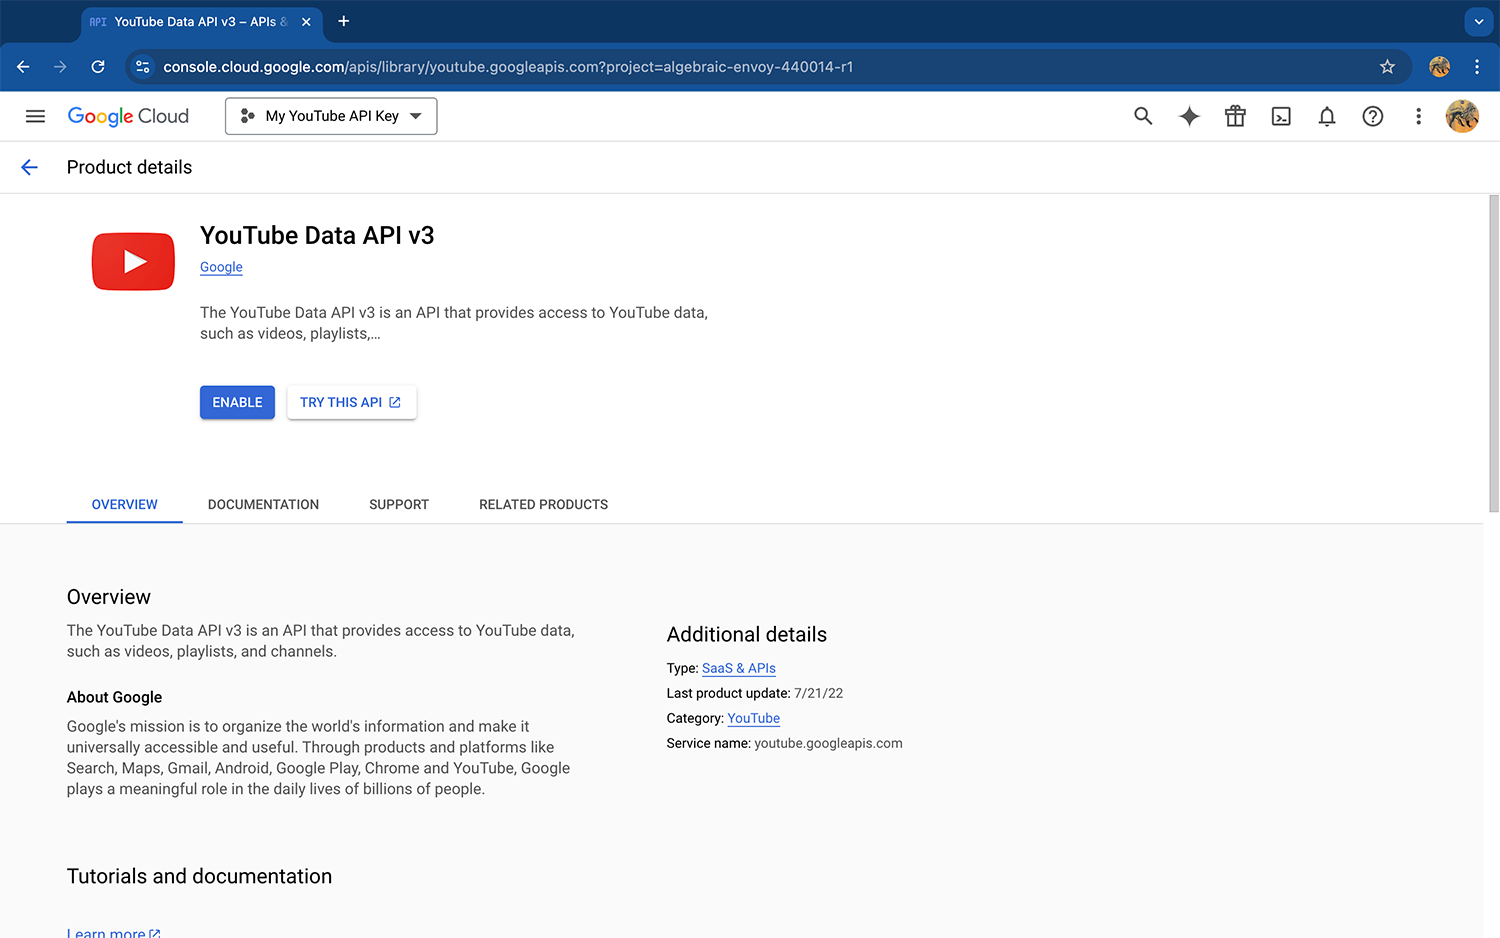The height and width of the screenshot is (938, 1500).
Task: Open the Chrome three-dot menu
Action: point(1477,67)
